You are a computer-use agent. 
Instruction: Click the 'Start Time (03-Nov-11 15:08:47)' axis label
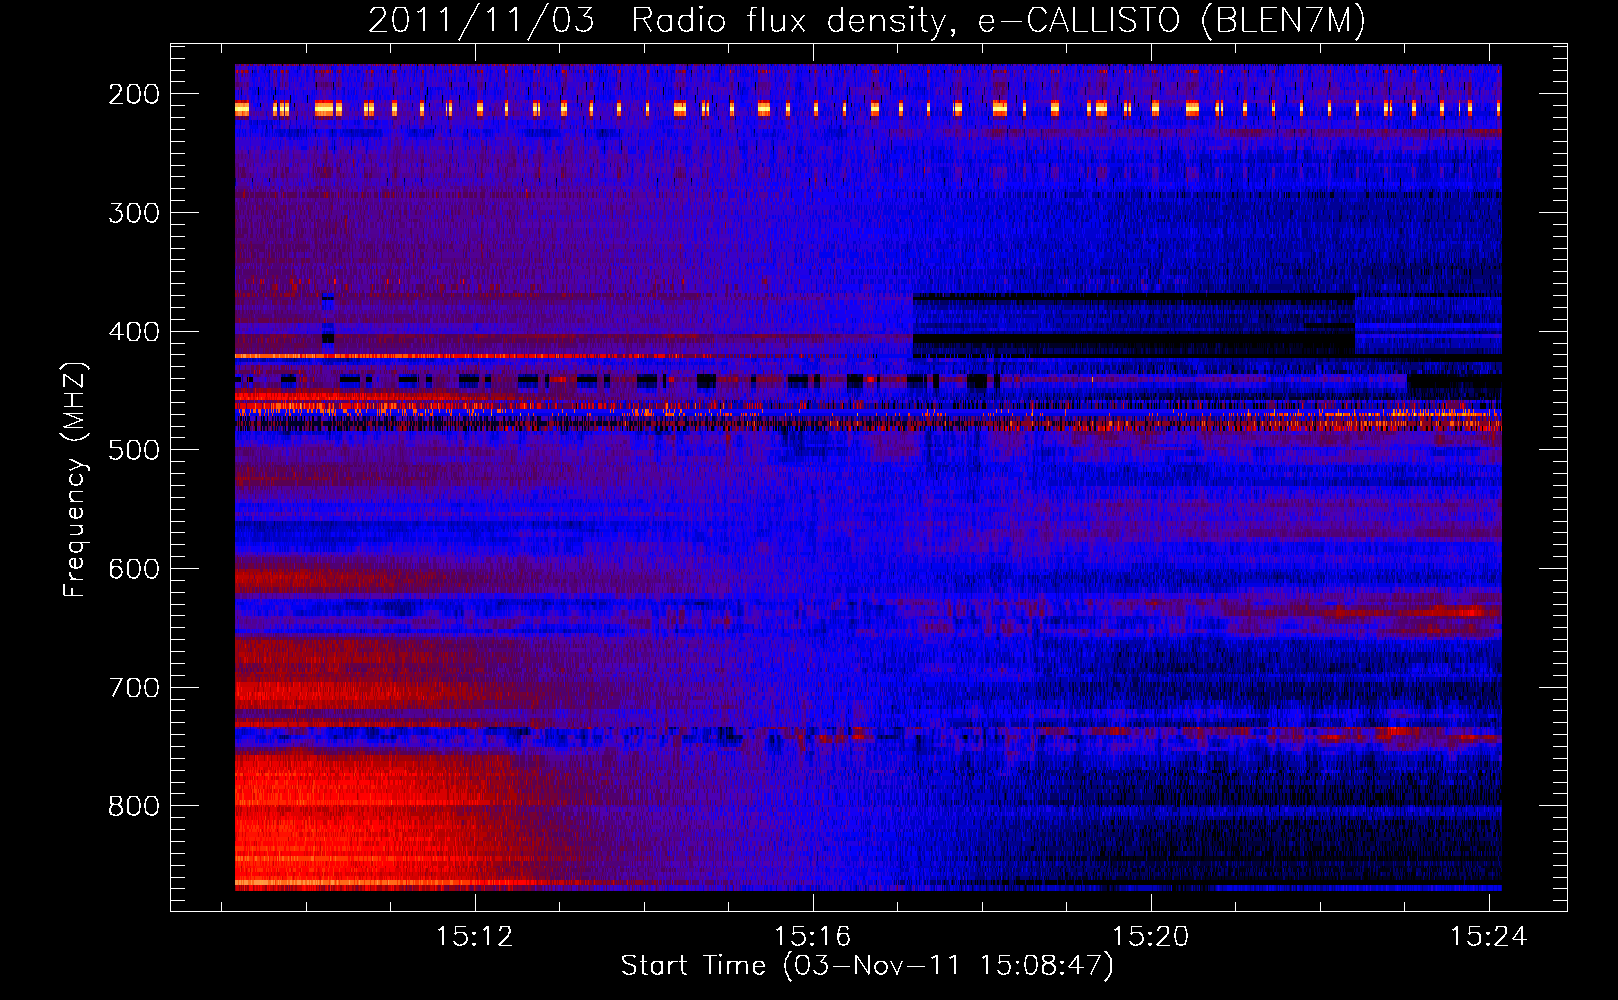coord(867,966)
